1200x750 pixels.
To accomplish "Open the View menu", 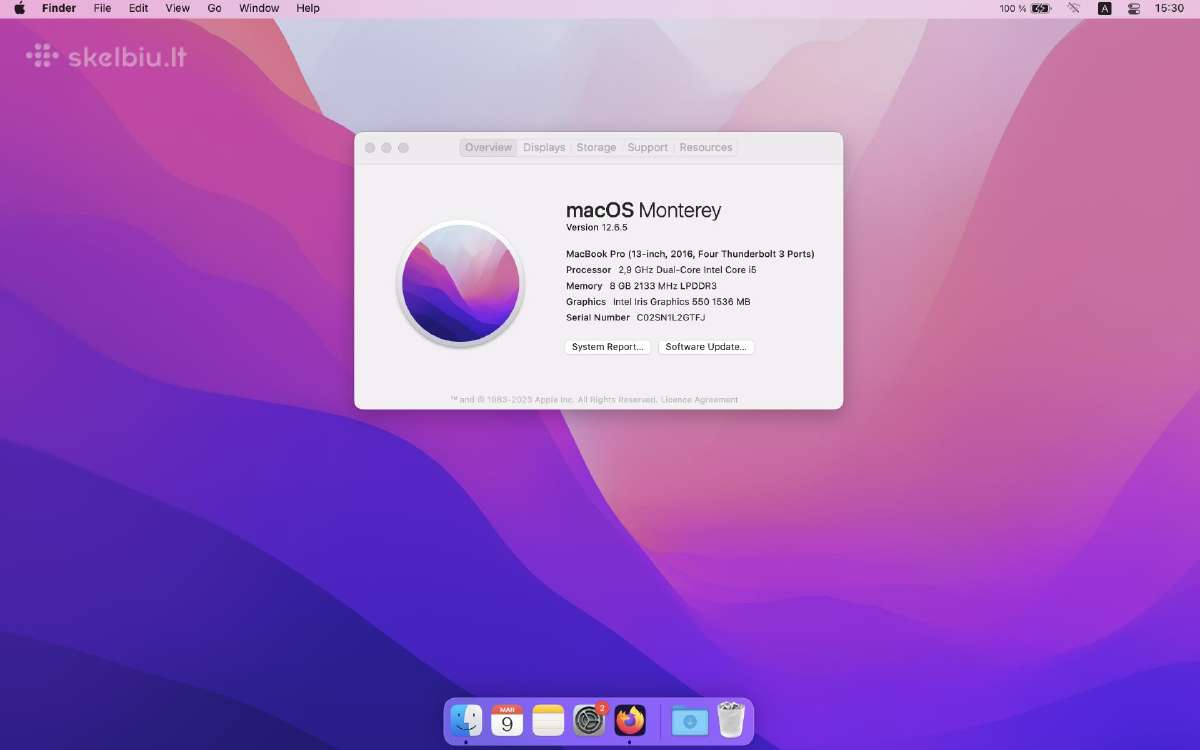I will click(177, 8).
